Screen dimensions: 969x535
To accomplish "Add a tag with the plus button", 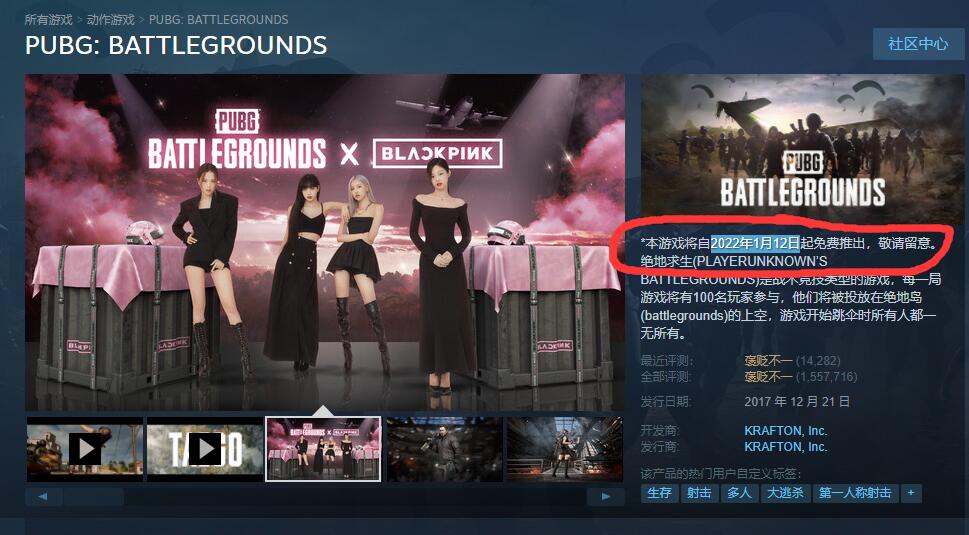I will pyautogui.click(x=911, y=493).
